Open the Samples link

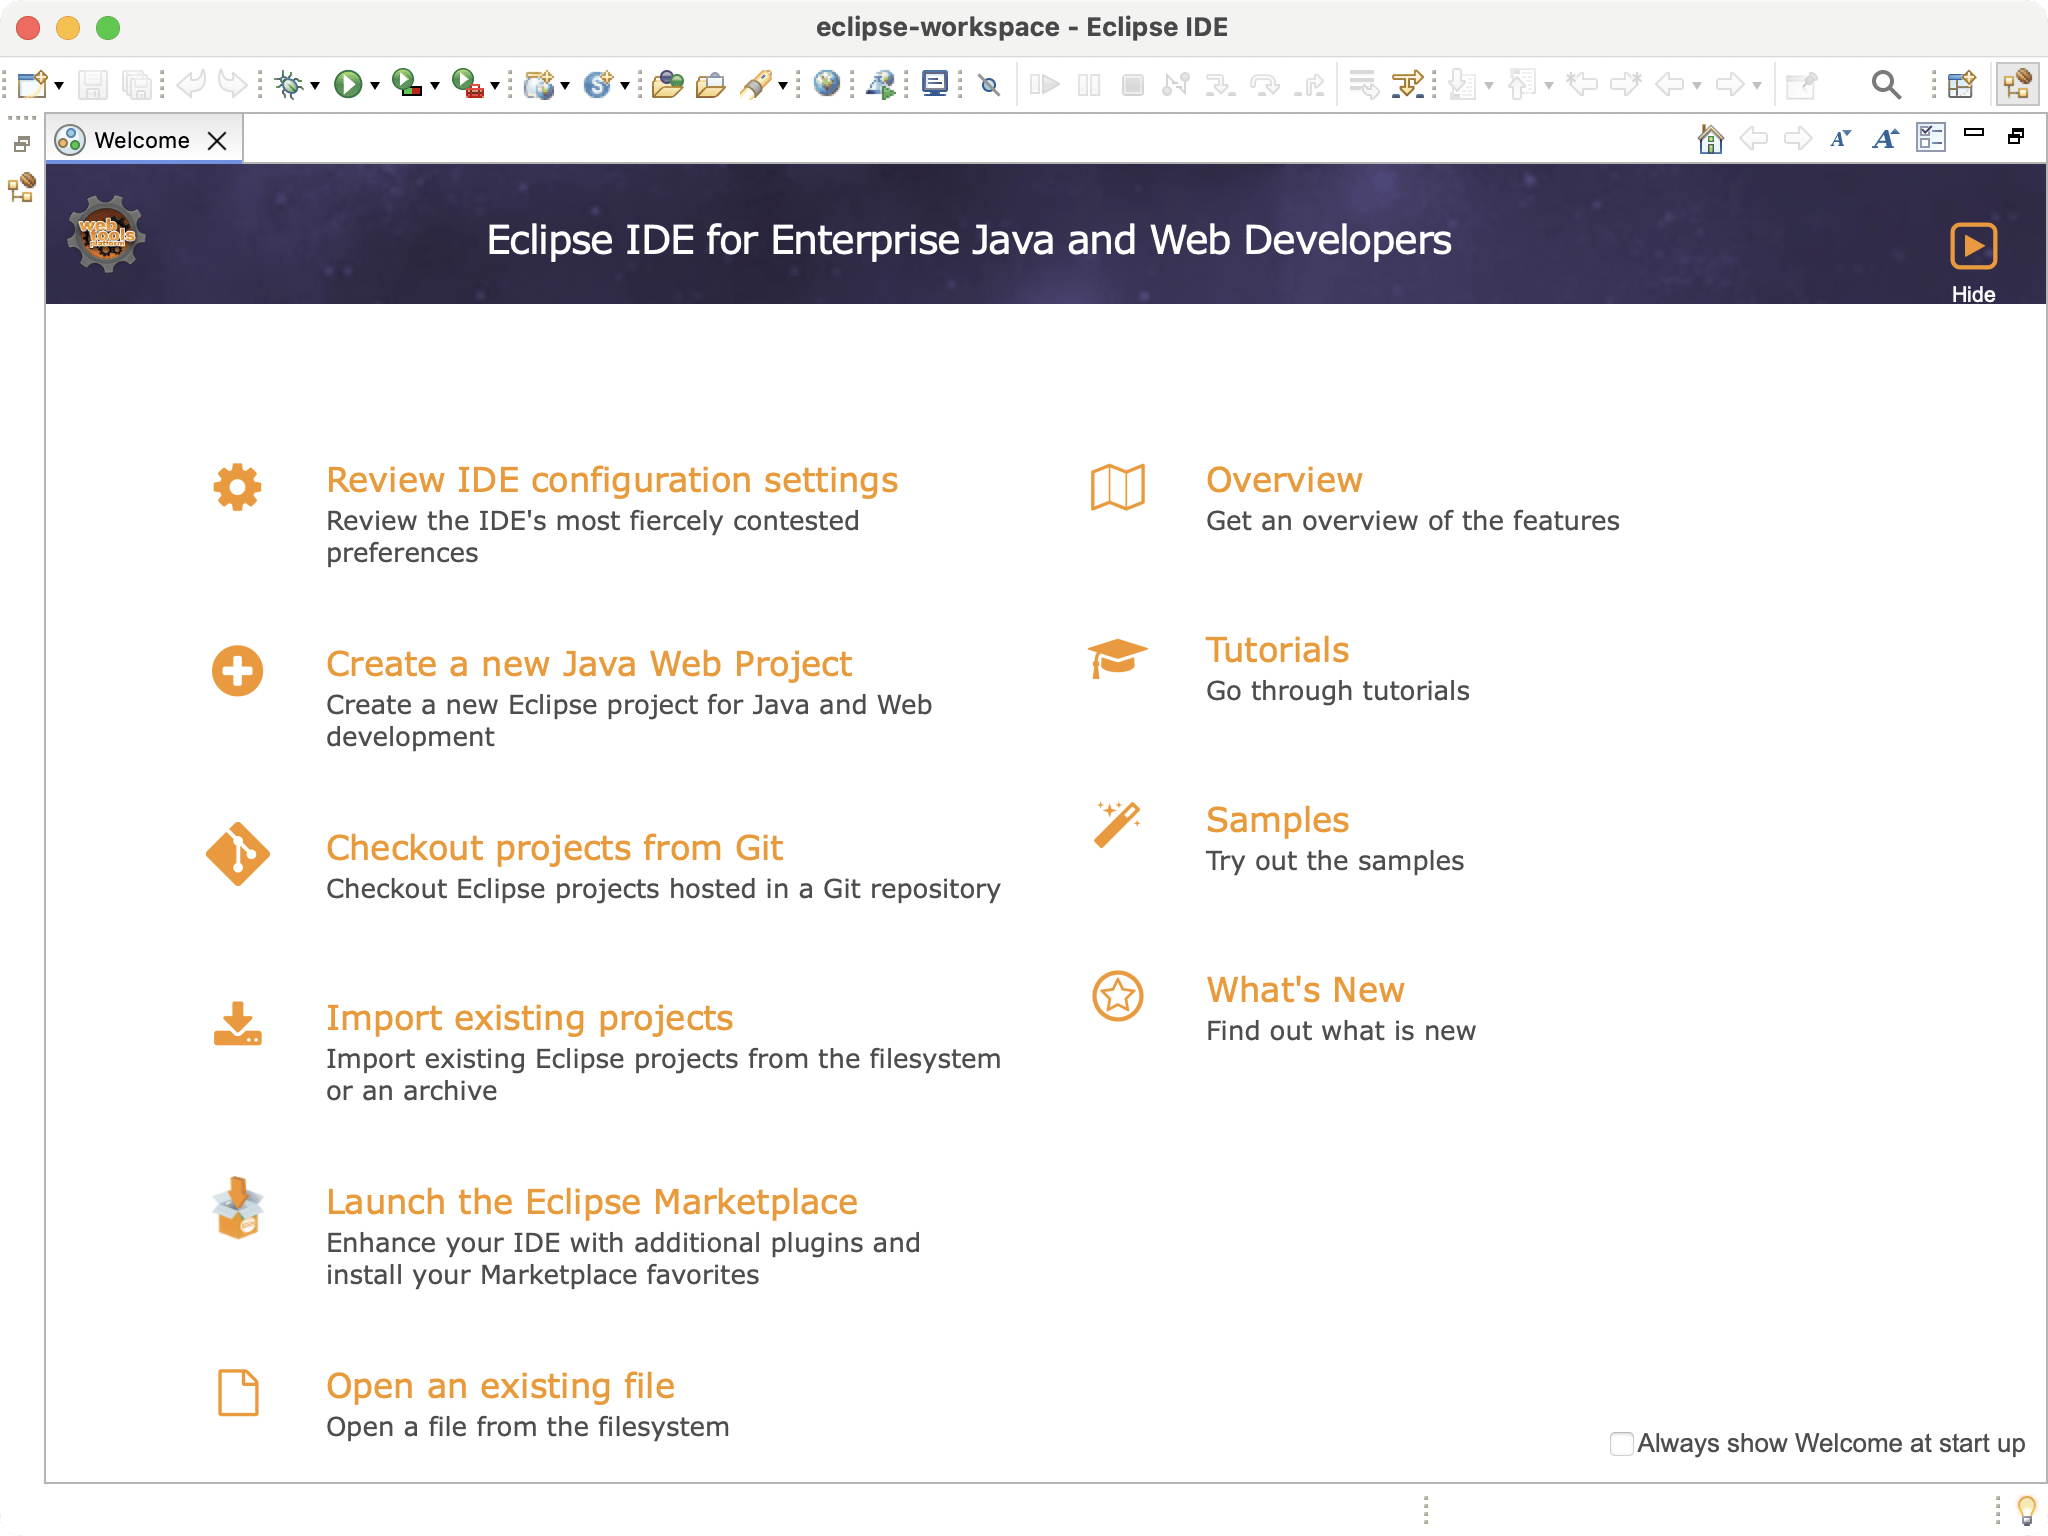(x=1277, y=820)
